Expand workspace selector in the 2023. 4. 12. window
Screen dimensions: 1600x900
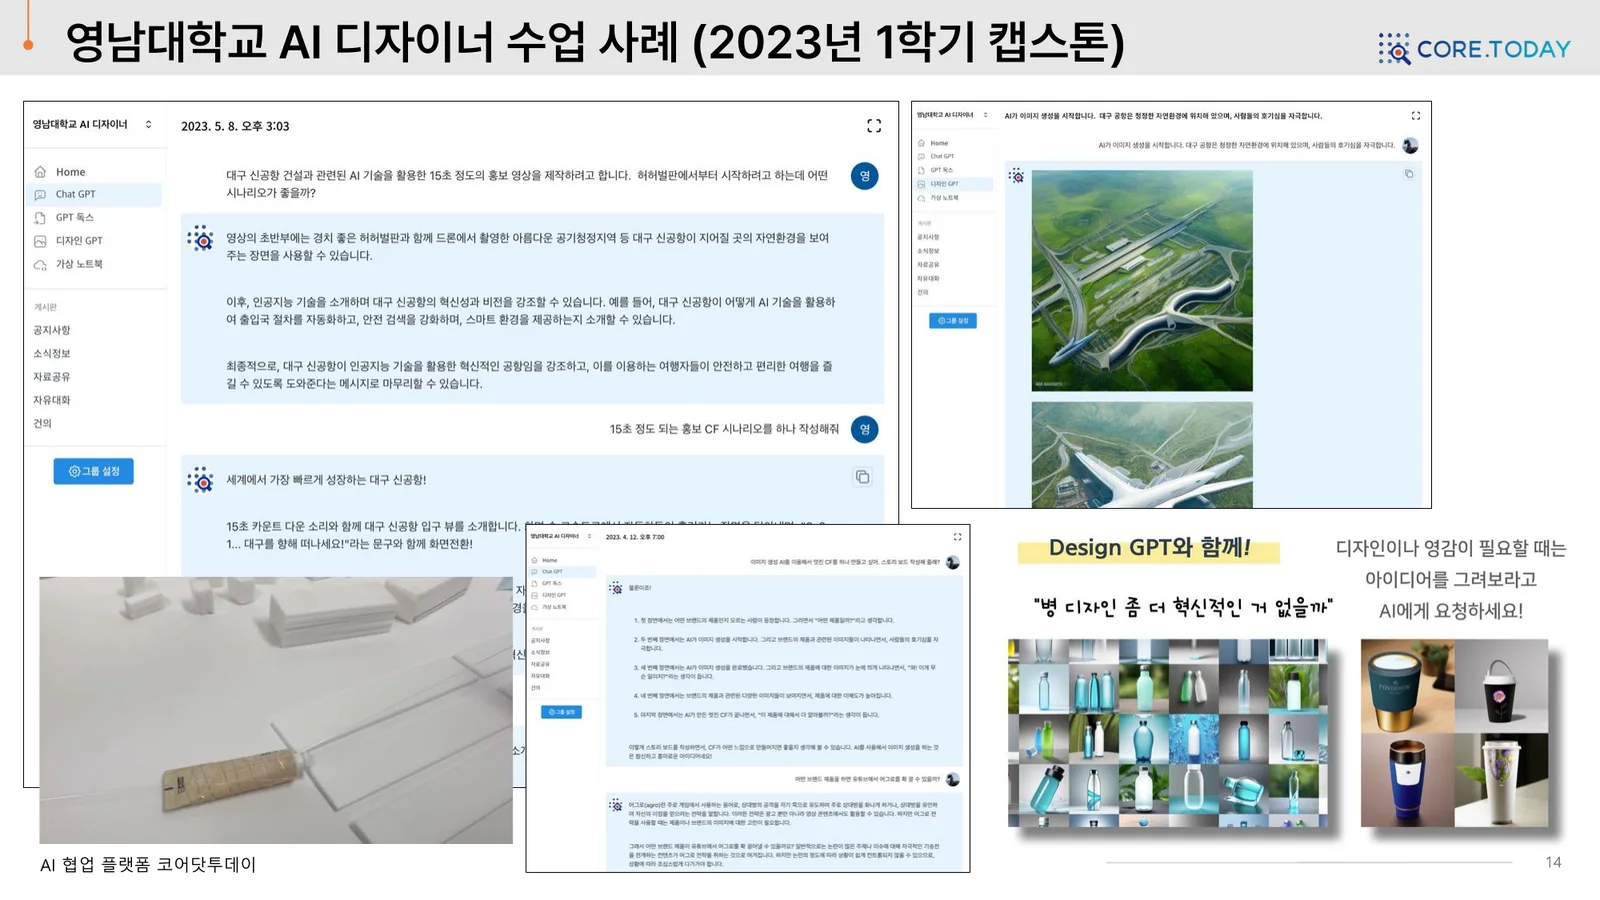pyautogui.click(x=589, y=537)
